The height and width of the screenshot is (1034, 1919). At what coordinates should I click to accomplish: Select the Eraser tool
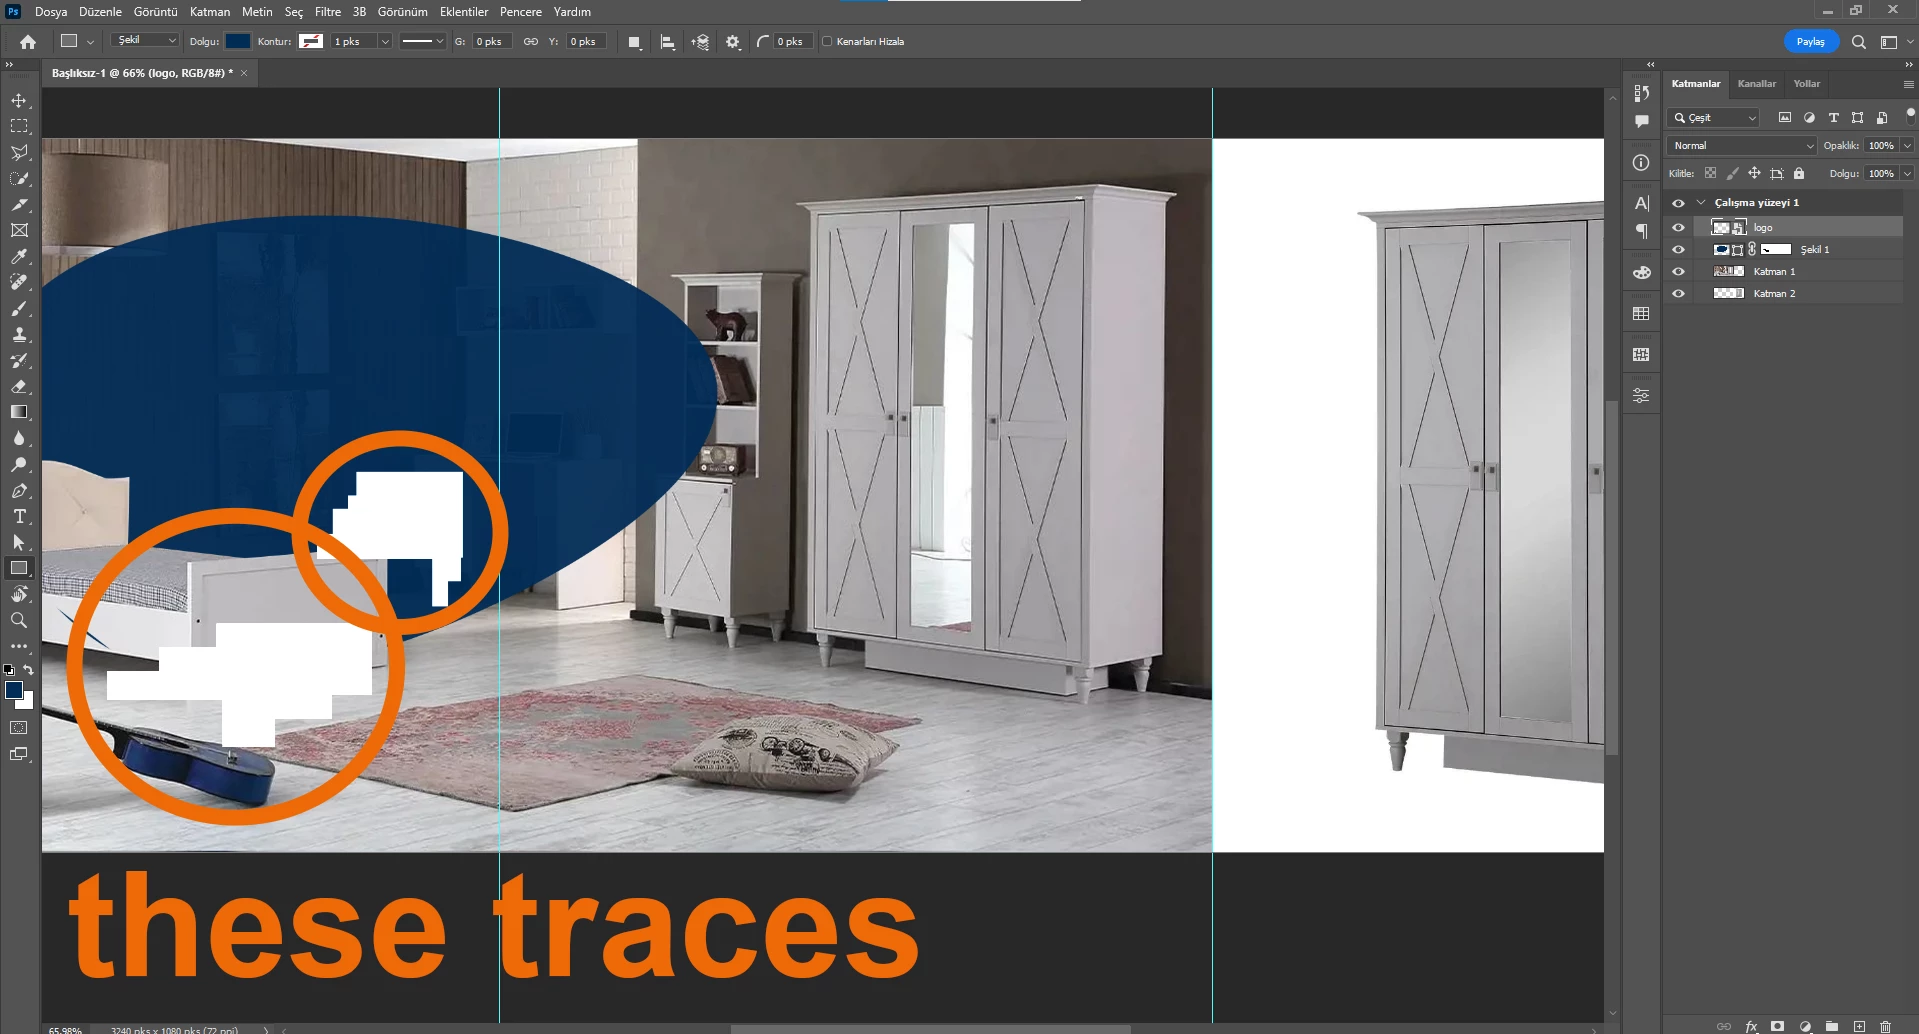click(19, 386)
